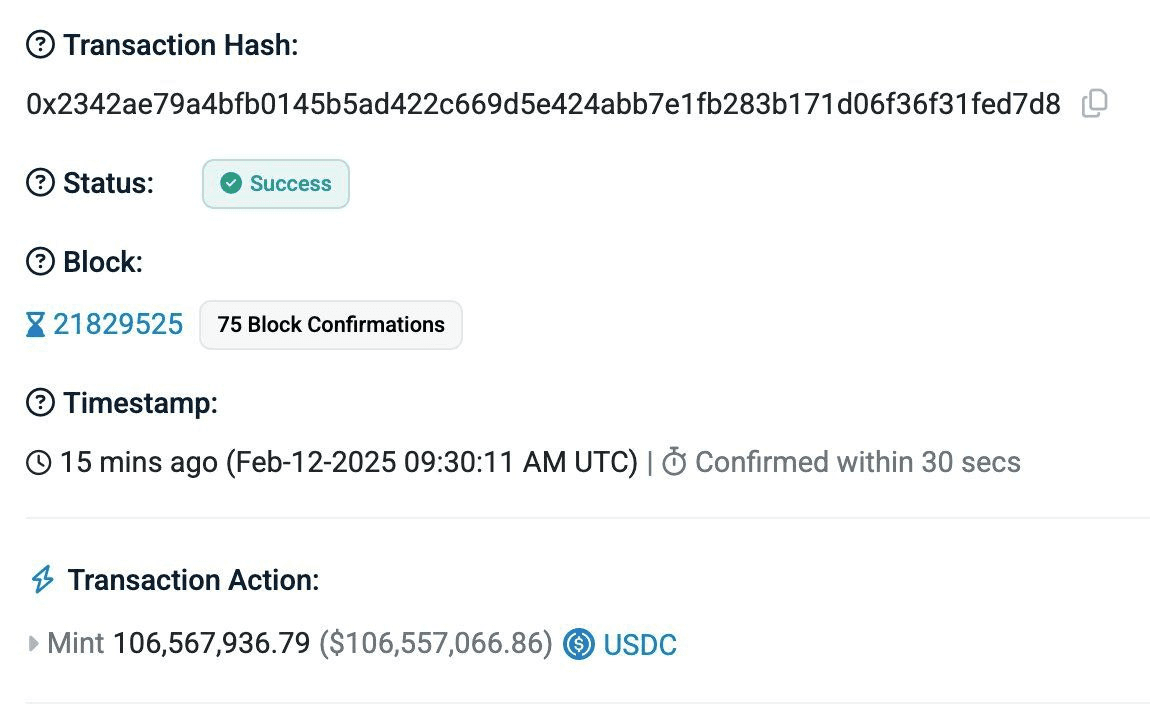Viewport: 1150px width, 709px height.
Task: Click the 75 Block Confirmations badge
Action: (331, 325)
